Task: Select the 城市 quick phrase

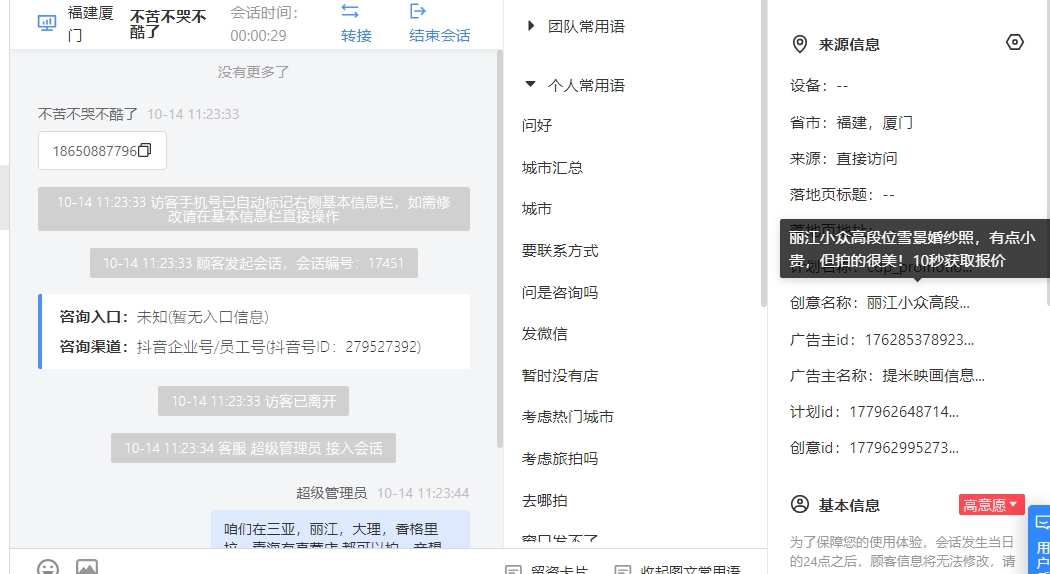Action: pyautogui.click(x=537, y=209)
